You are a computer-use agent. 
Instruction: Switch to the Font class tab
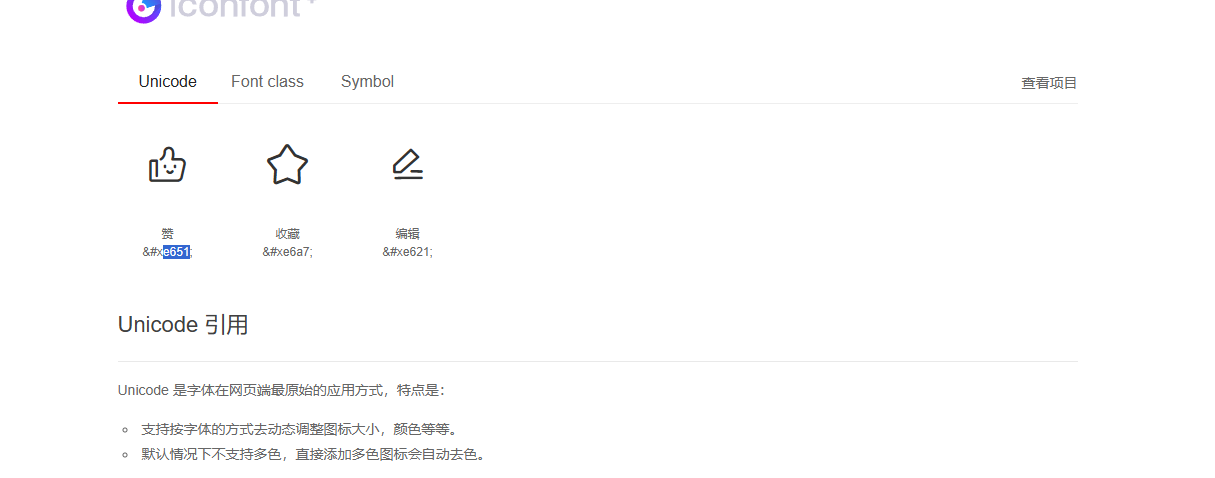[x=267, y=82]
